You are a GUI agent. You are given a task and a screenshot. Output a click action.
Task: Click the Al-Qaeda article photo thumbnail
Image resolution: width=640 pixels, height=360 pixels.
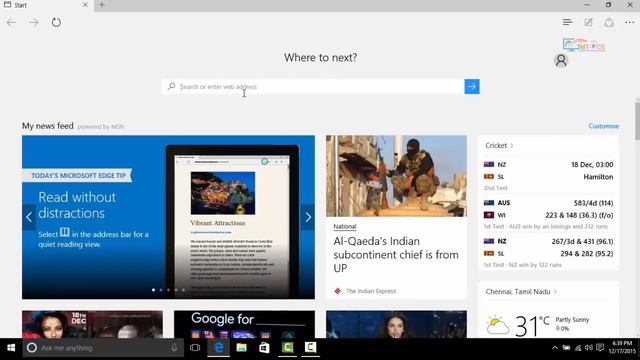[x=396, y=176]
